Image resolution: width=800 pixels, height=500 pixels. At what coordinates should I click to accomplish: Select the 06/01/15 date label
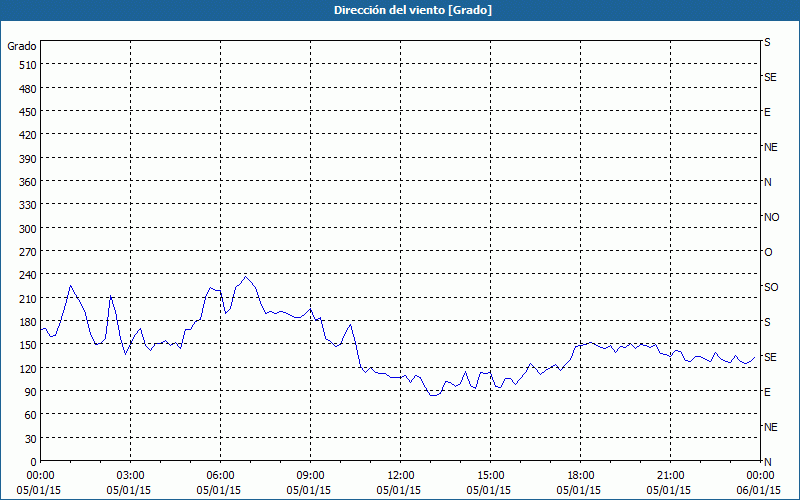(759, 490)
